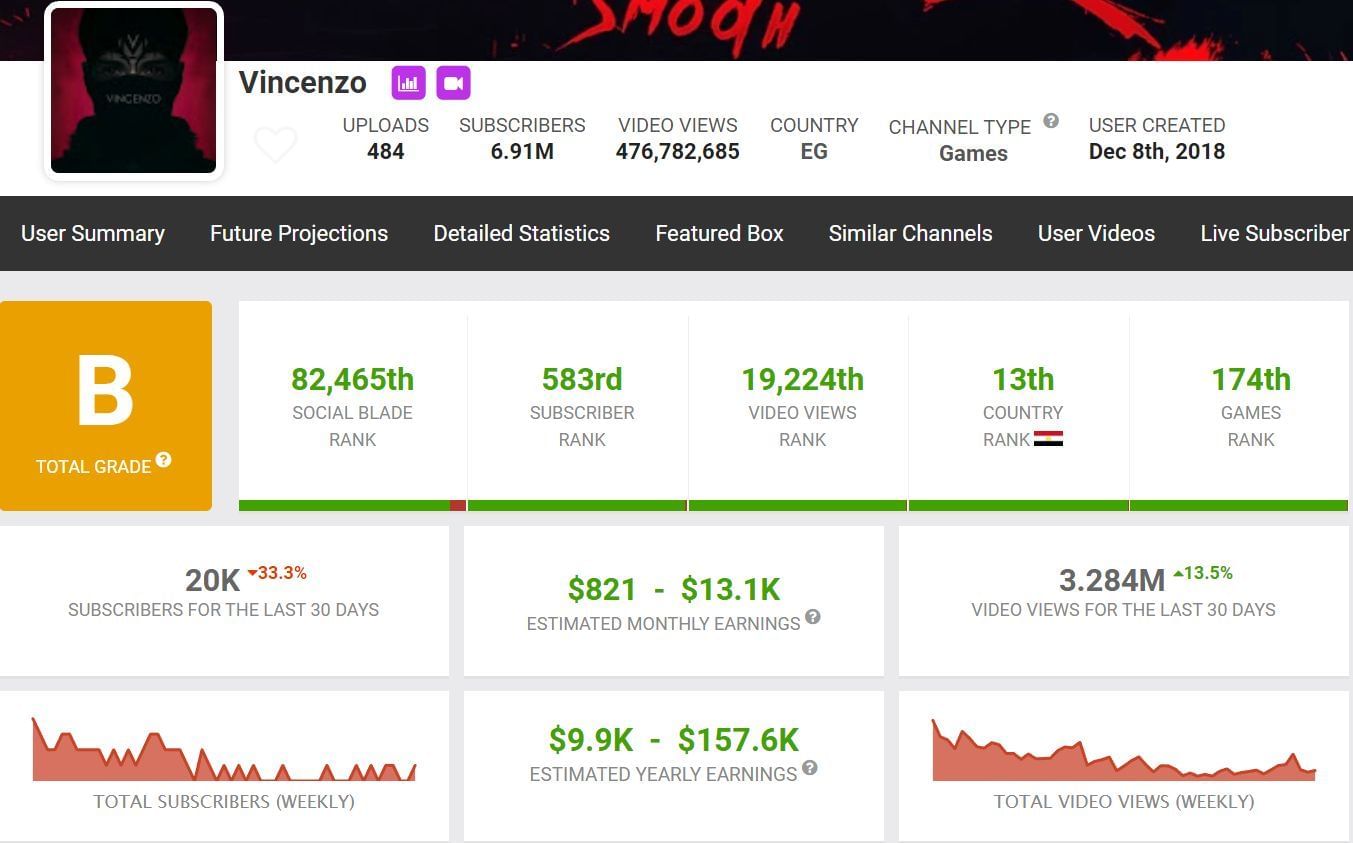Click the Vincenzo channel avatar thumbnail
The image size is (1353, 843).
tap(134, 91)
